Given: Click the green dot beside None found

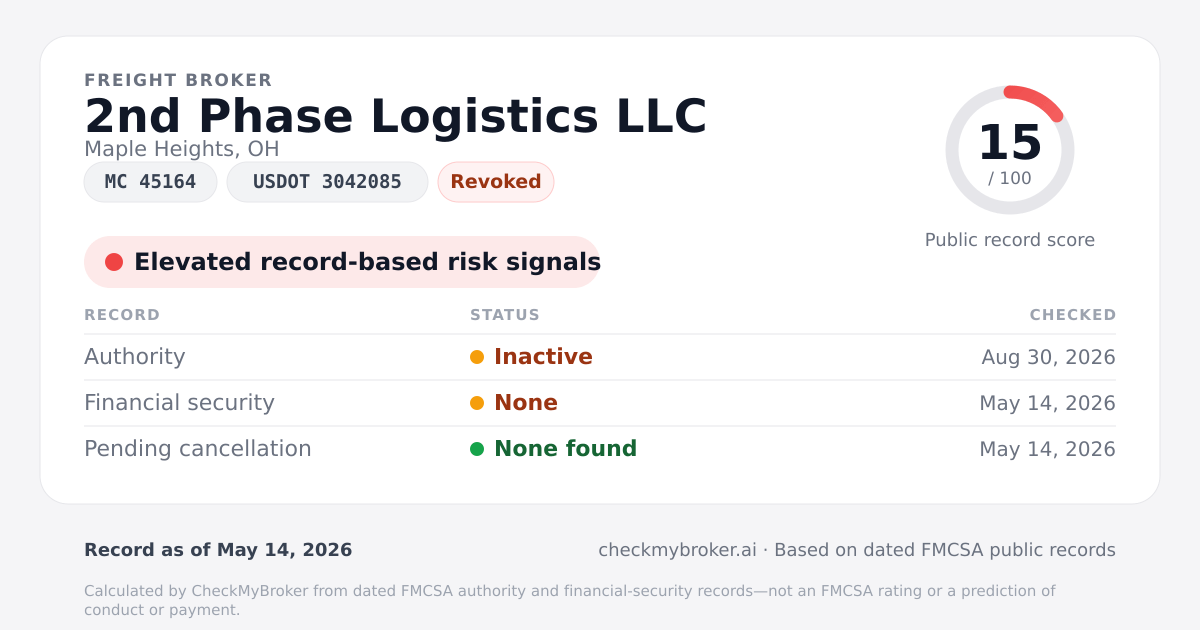Looking at the screenshot, I should tap(477, 449).
